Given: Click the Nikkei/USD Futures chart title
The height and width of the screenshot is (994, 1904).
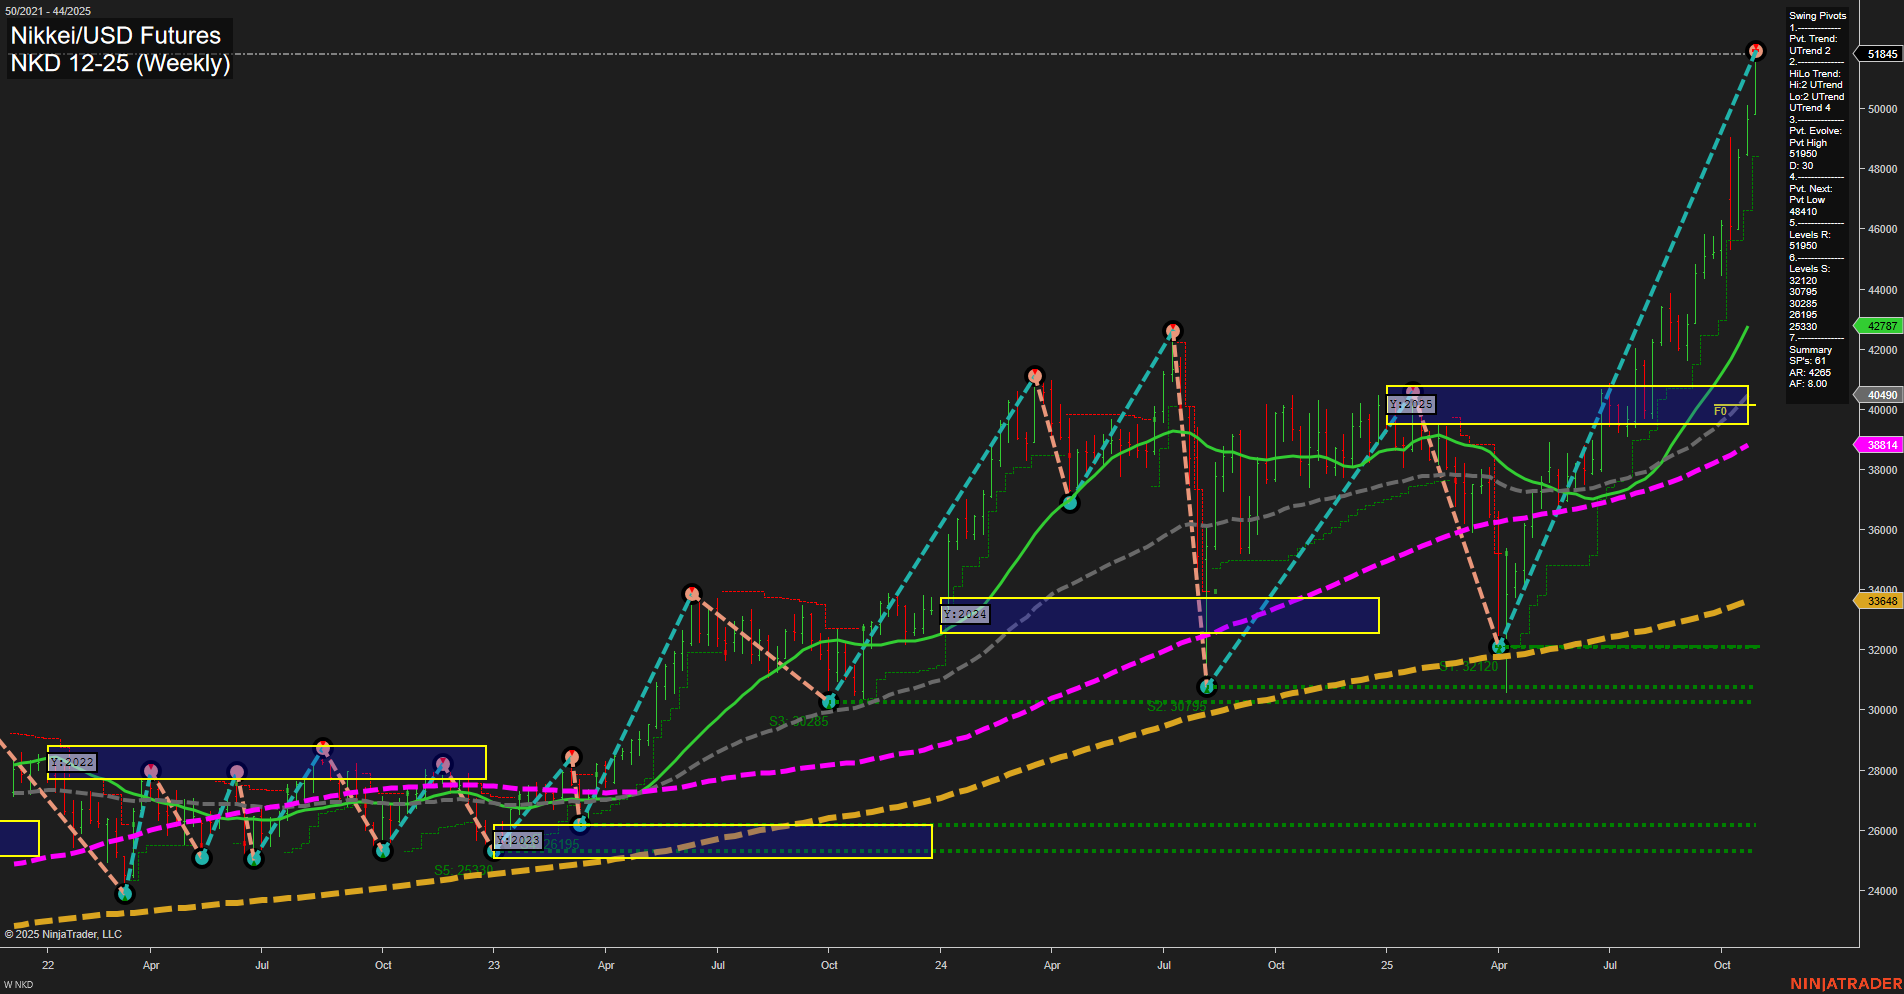Looking at the screenshot, I should tap(113, 34).
